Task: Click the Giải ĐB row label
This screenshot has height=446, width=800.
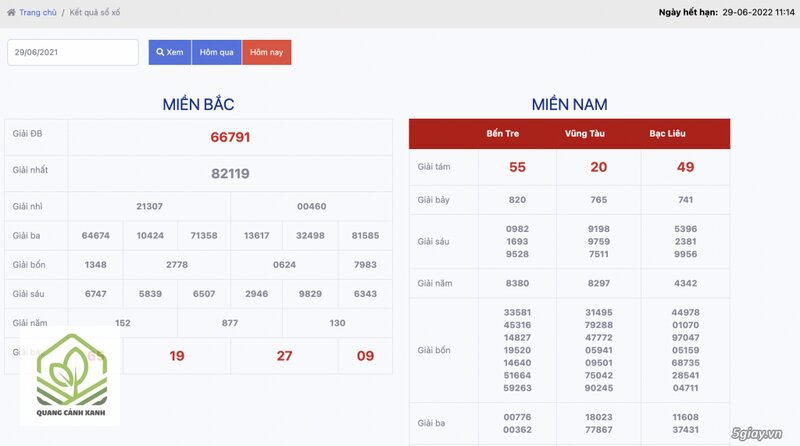Action: pyautogui.click(x=28, y=134)
